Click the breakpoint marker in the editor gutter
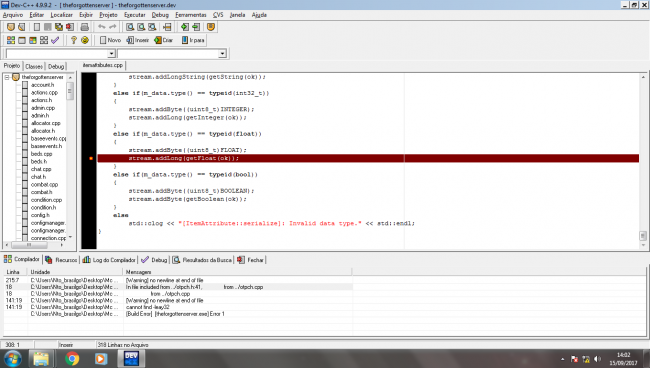This screenshot has height=368, width=650. click(x=91, y=158)
